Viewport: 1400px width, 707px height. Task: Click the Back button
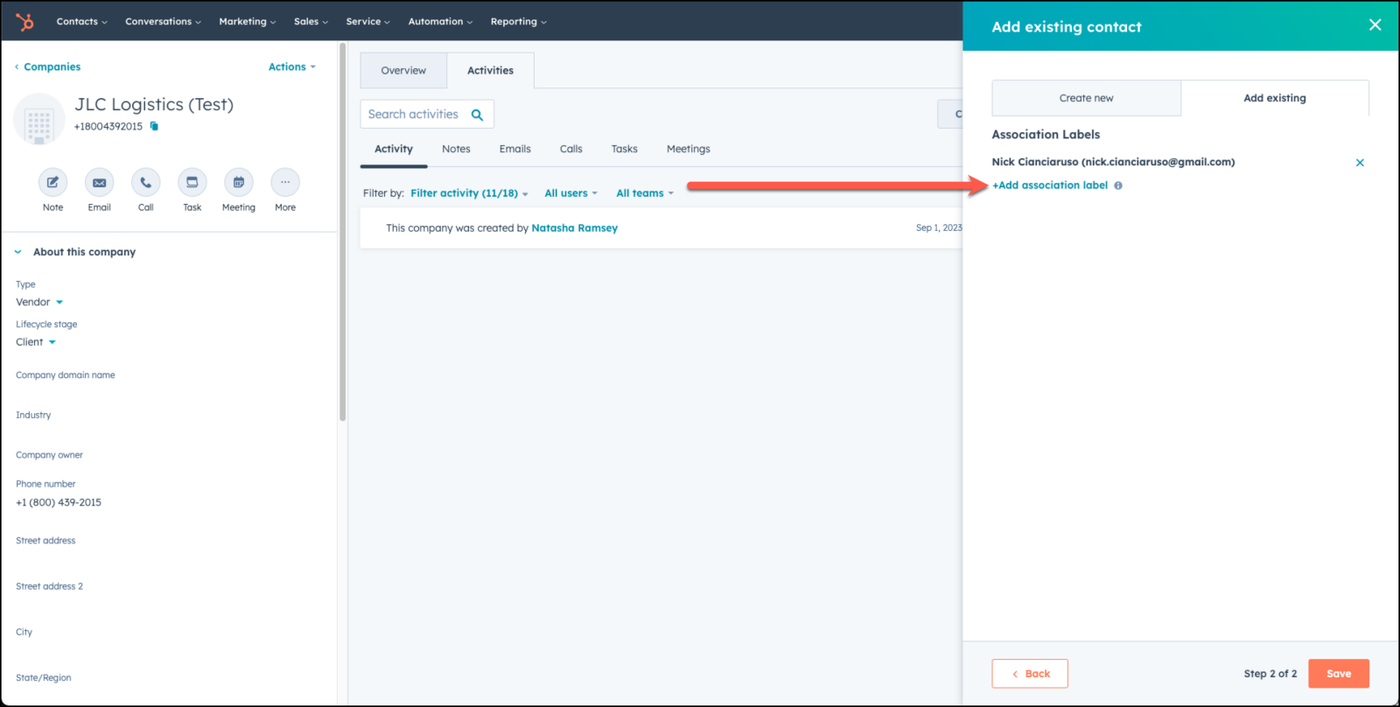(1030, 674)
